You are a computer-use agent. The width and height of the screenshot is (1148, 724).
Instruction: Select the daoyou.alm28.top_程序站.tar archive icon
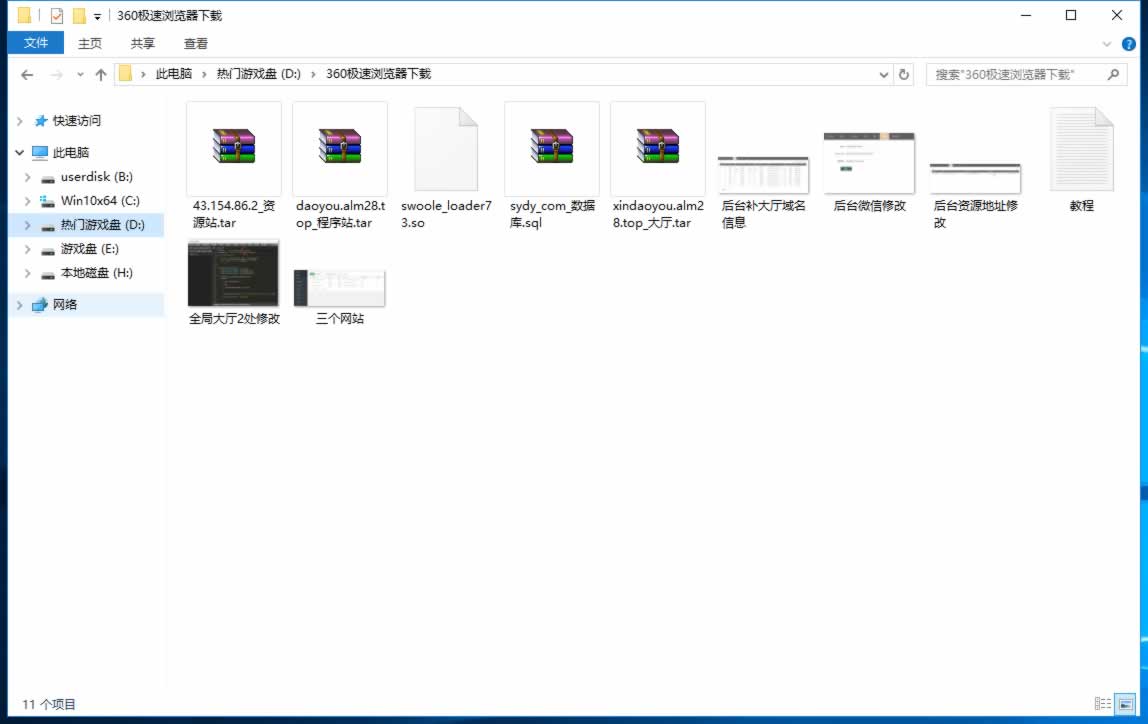pos(340,148)
